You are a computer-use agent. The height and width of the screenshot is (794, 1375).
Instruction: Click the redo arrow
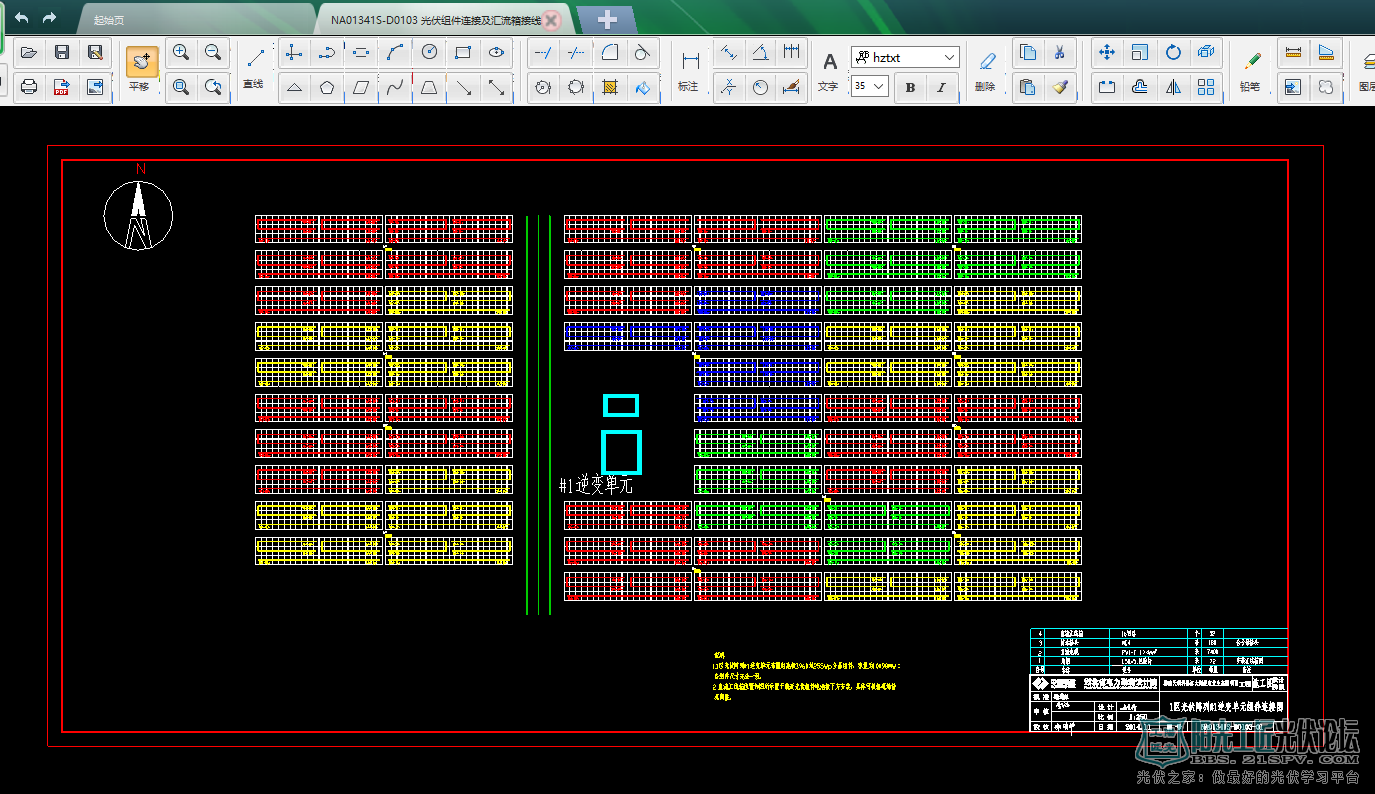[49, 18]
